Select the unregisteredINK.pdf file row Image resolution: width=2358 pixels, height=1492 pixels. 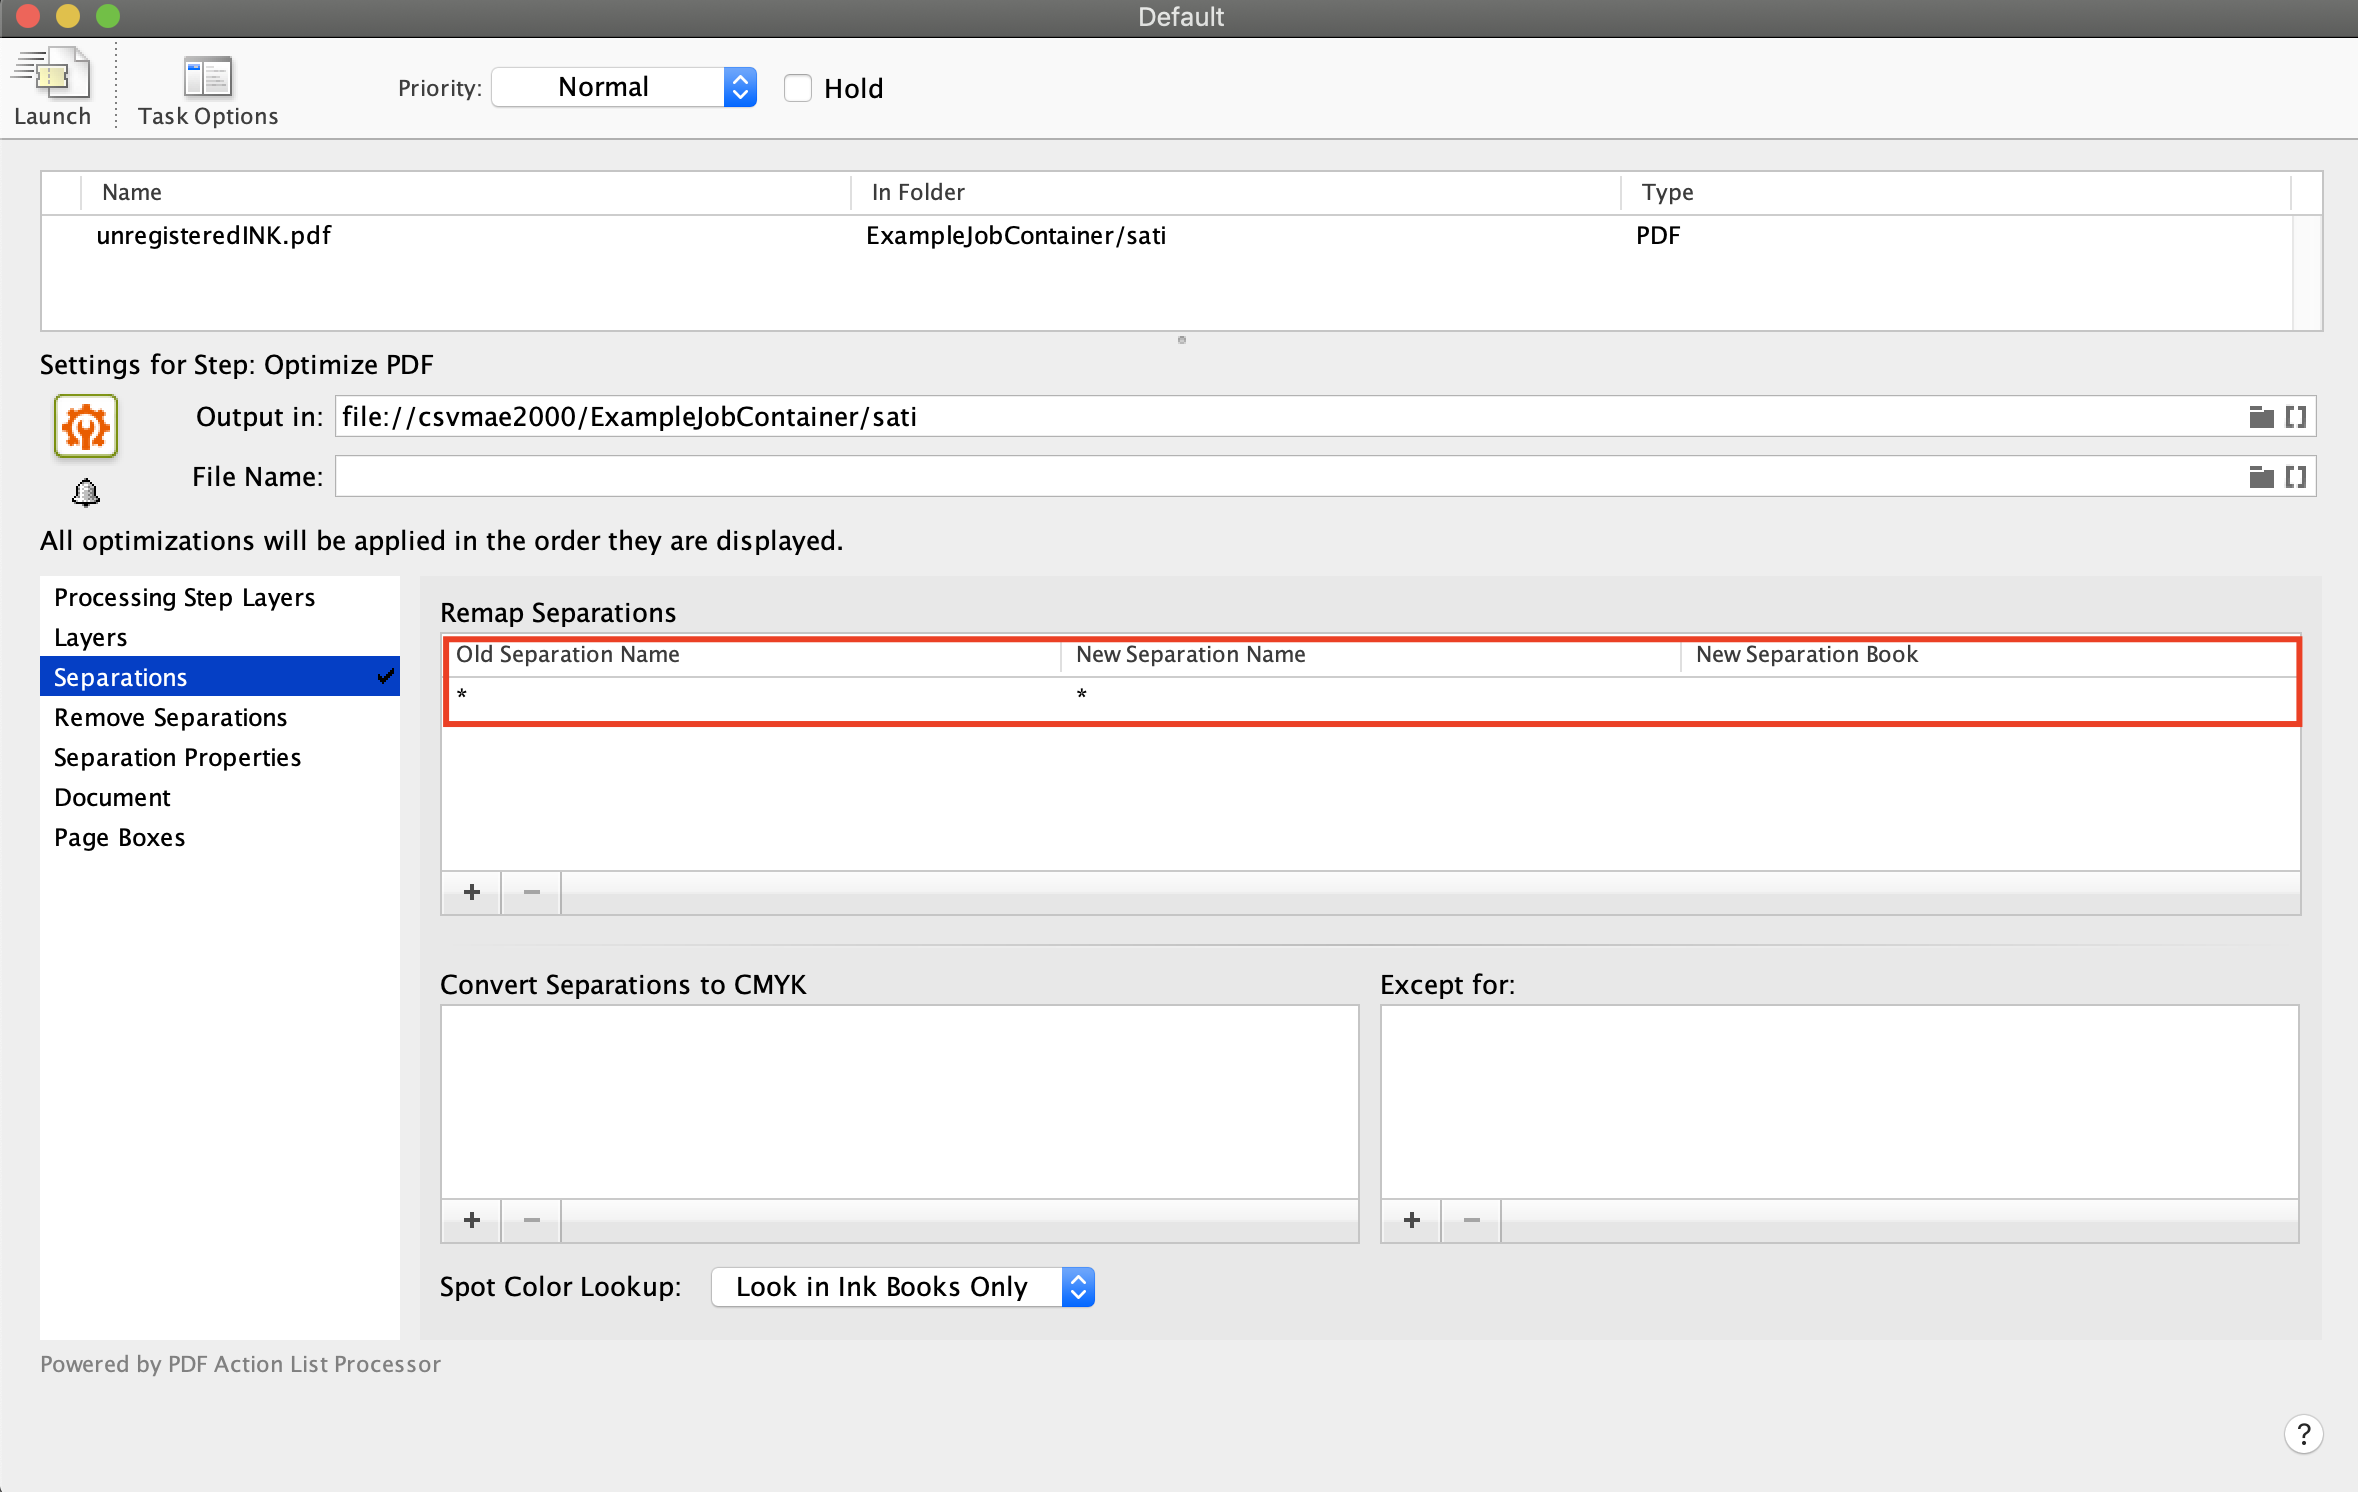point(214,235)
